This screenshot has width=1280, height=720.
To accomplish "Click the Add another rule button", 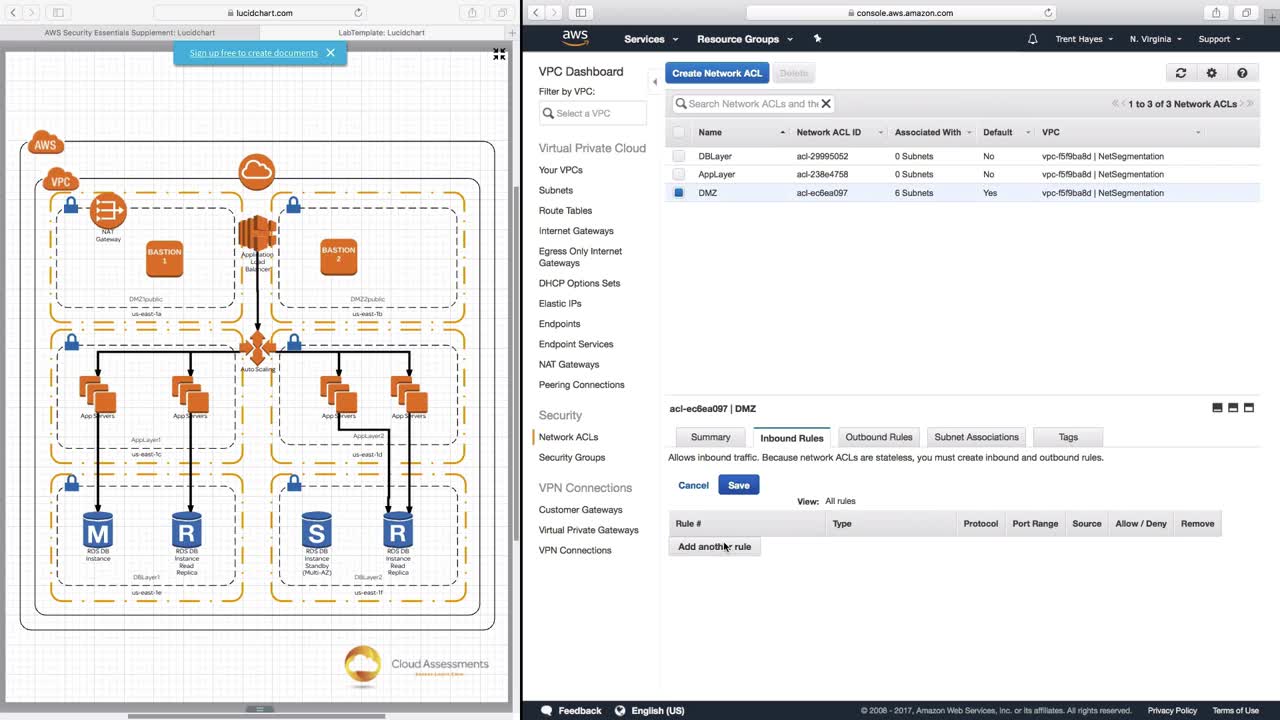I will (x=714, y=547).
